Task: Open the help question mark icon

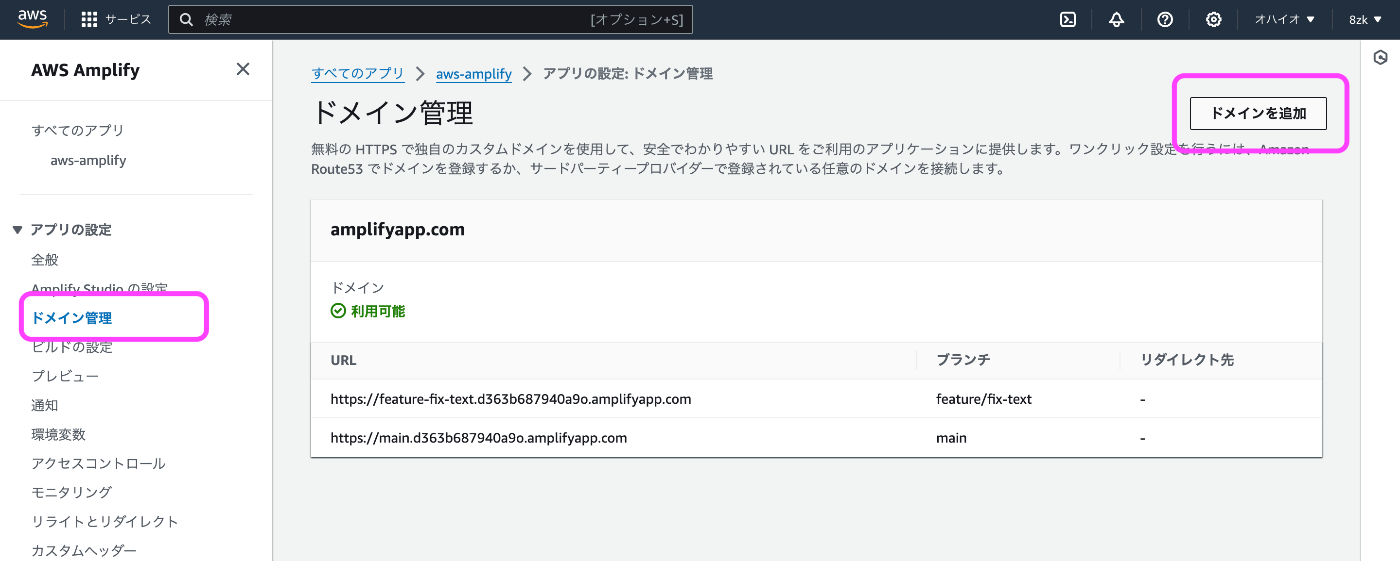Action: 1165,19
